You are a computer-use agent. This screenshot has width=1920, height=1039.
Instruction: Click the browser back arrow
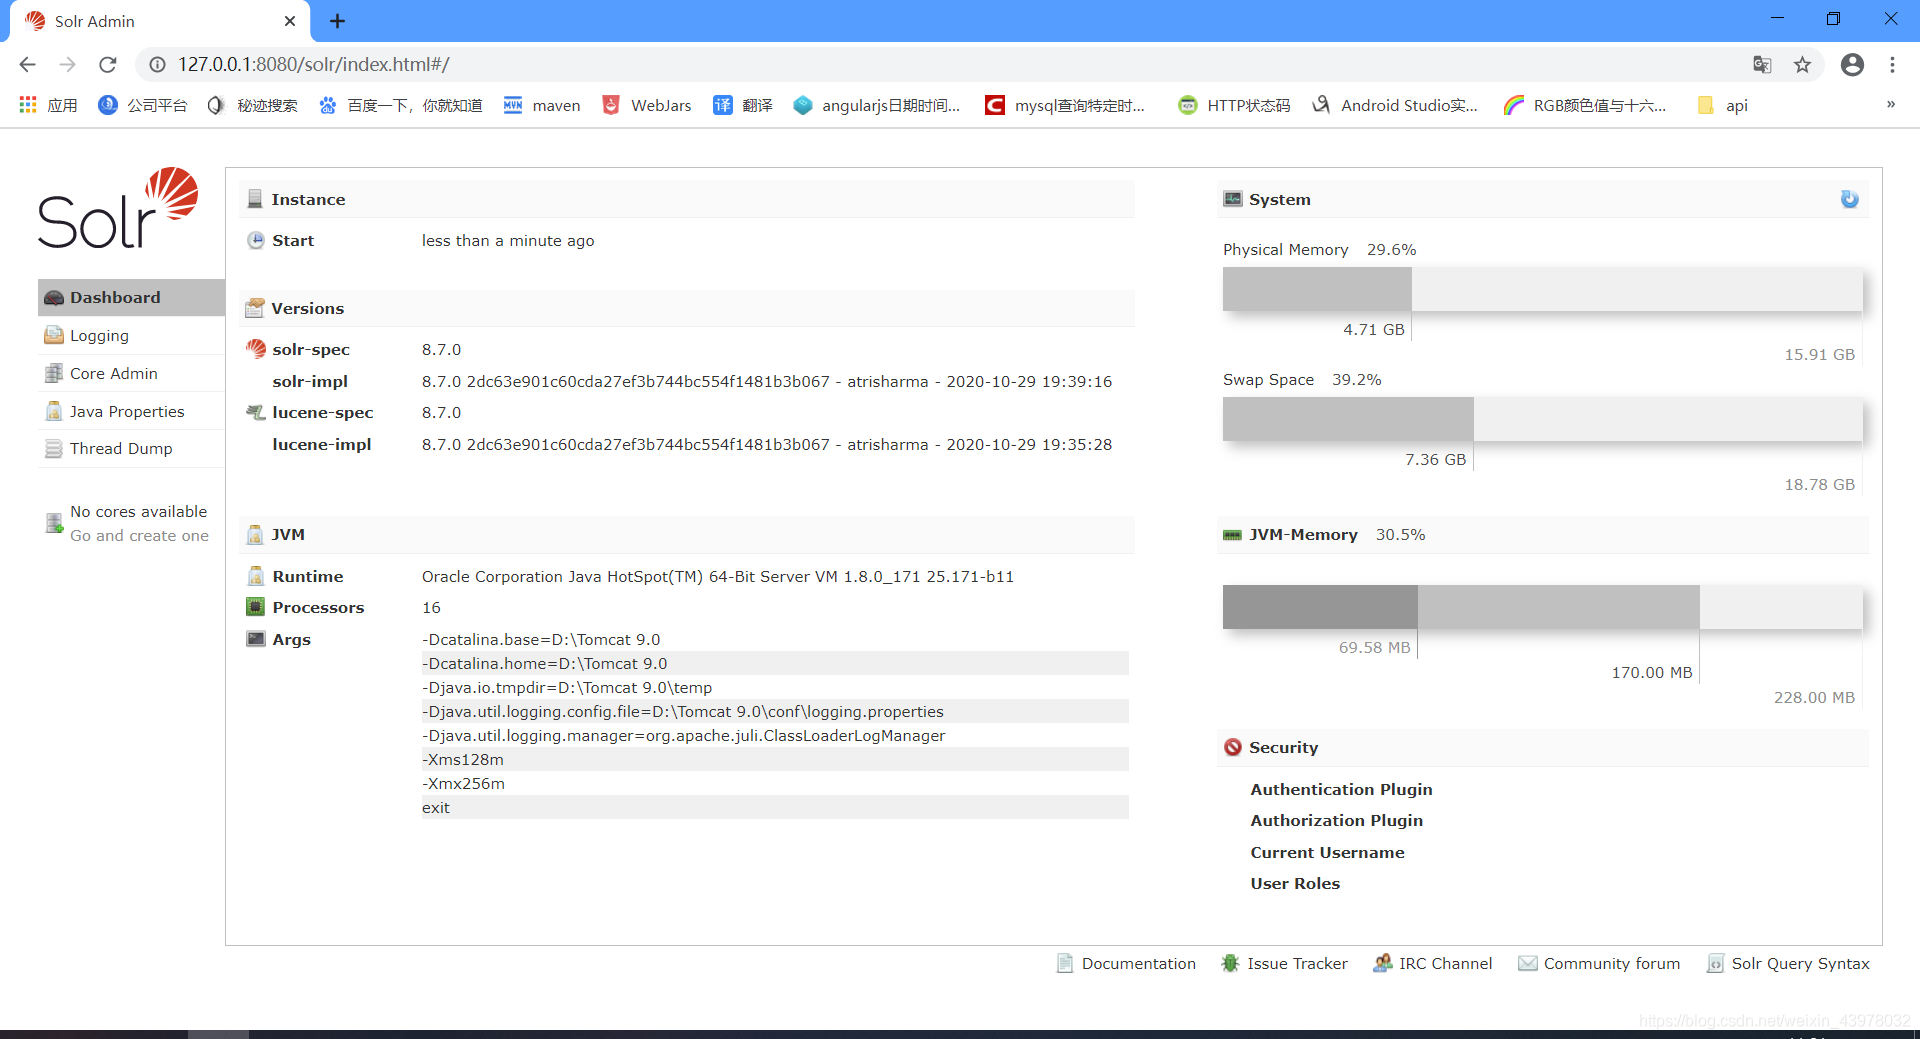coord(27,64)
